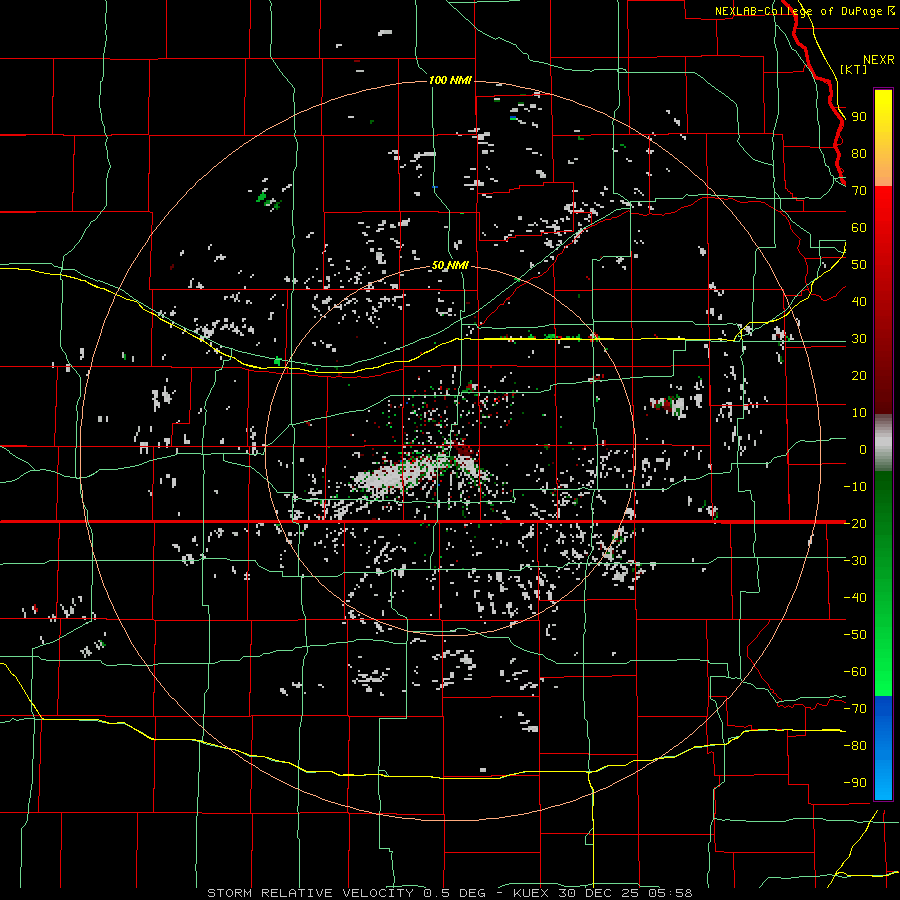Pick the blue bottom segment of color bar
This screenshot has height=900, width=900.
point(883,747)
